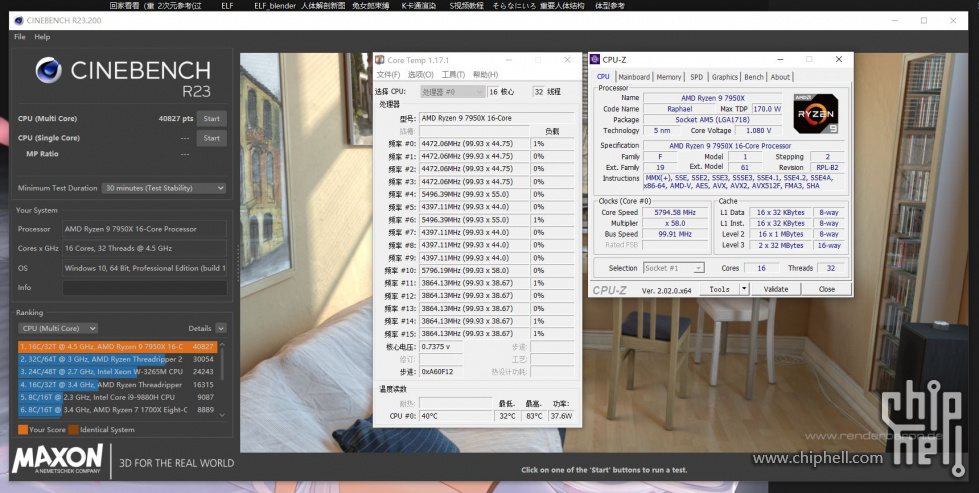Open Core Temp 文件(F) menu
Viewport: 979px width, 493px height.
388,74
